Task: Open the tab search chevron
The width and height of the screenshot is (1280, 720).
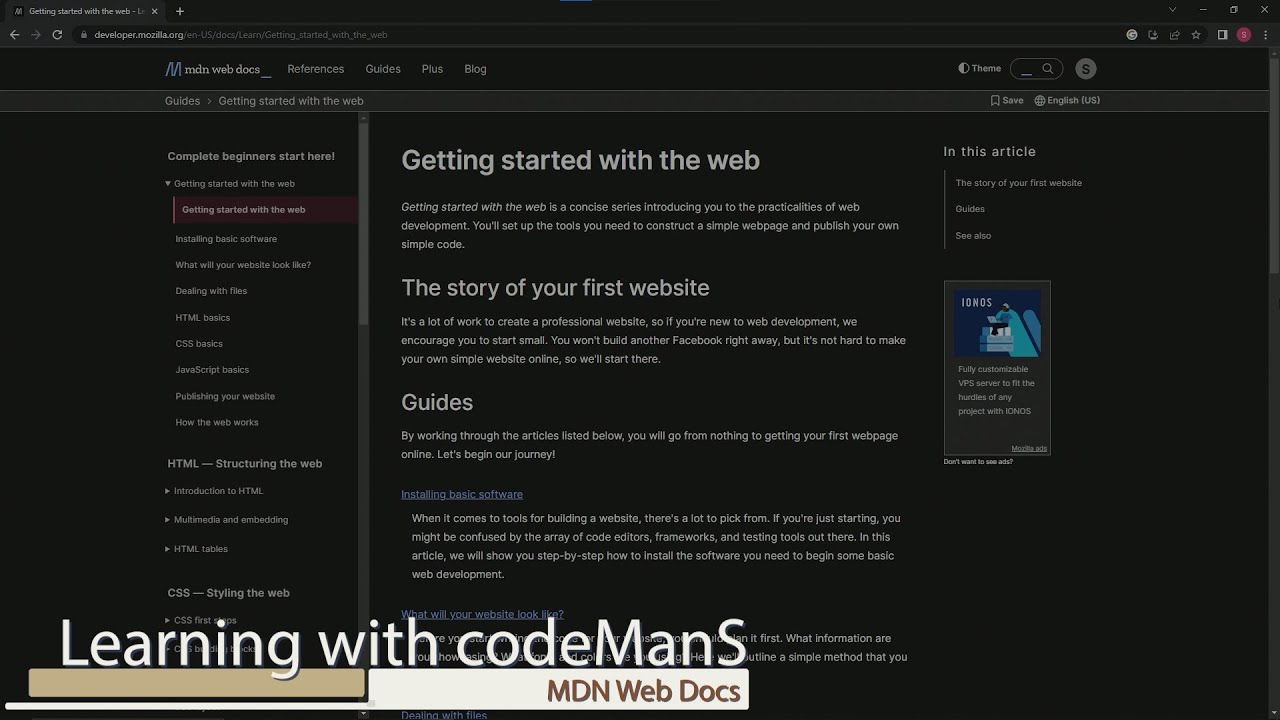Action: coord(1172,10)
